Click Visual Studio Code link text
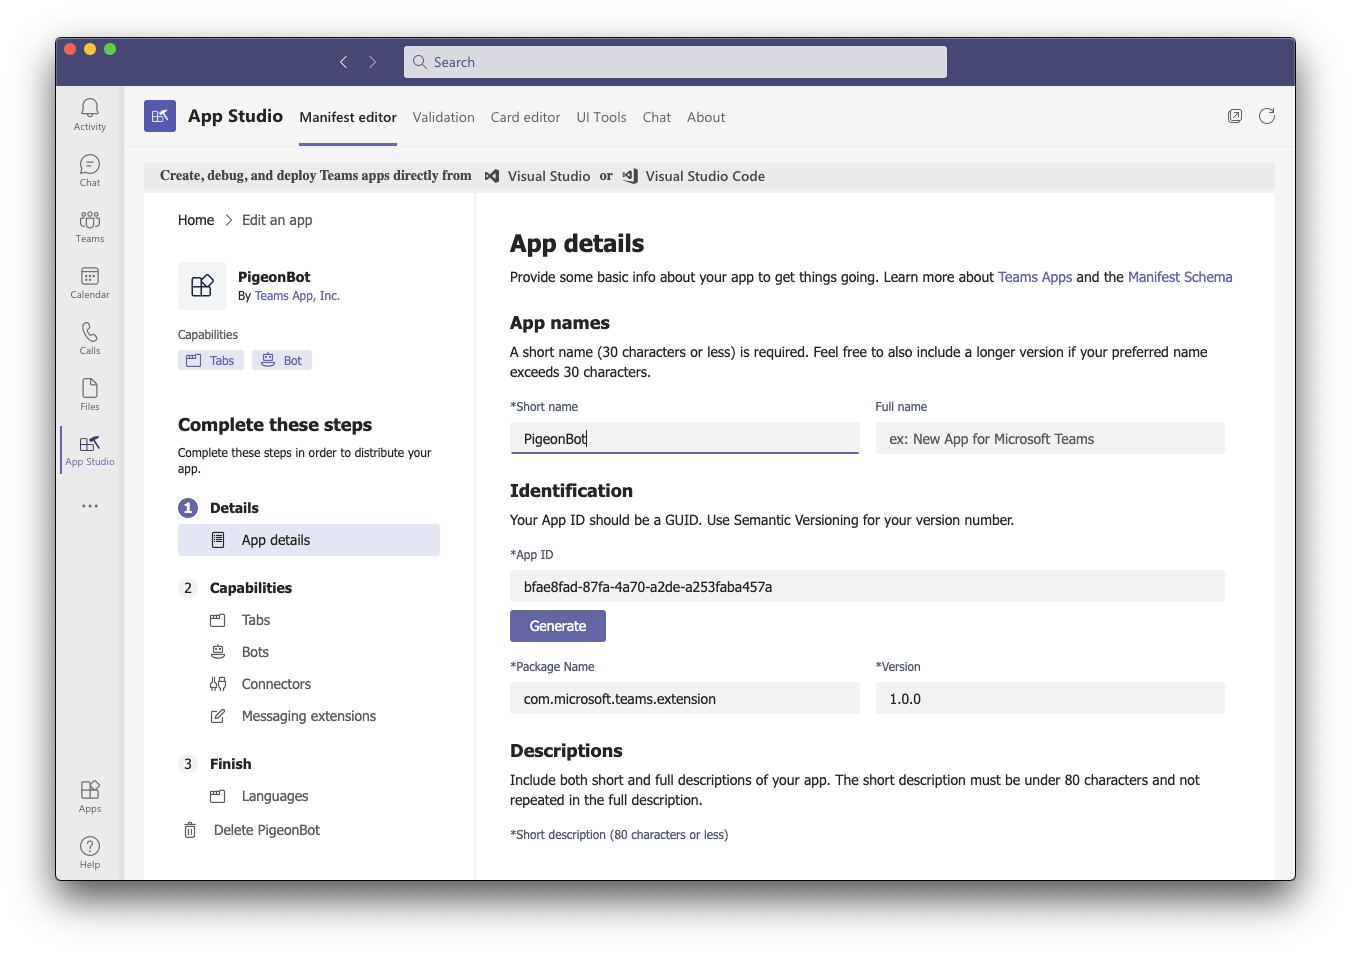The width and height of the screenshot is (1351, 954). (x=705, y=176)
